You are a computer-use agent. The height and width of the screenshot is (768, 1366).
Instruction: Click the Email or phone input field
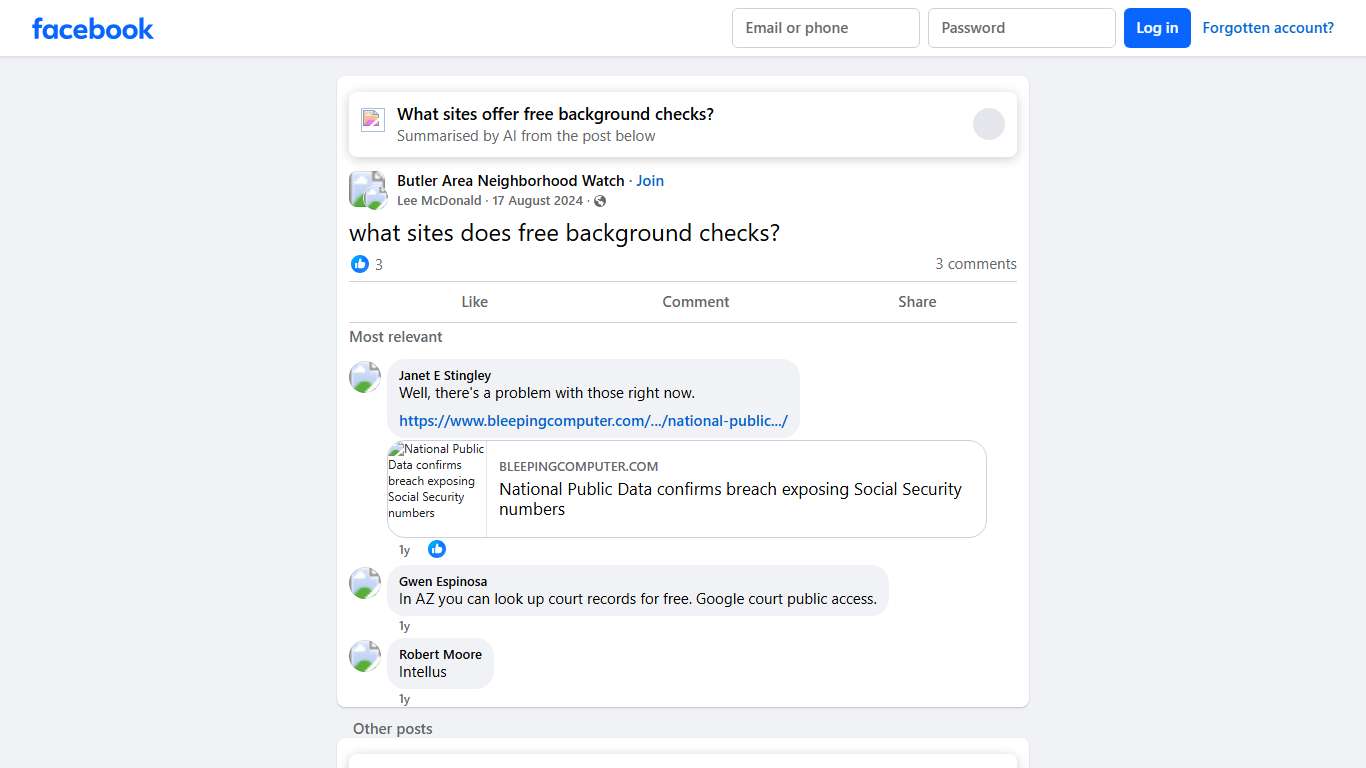[825, 28]
